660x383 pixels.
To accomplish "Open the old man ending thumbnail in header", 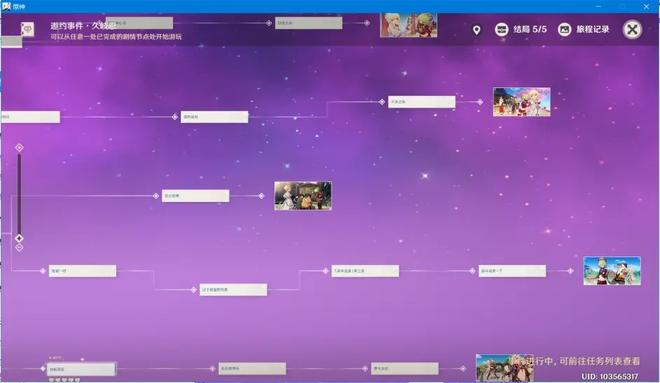I will [x=408, y=25].
